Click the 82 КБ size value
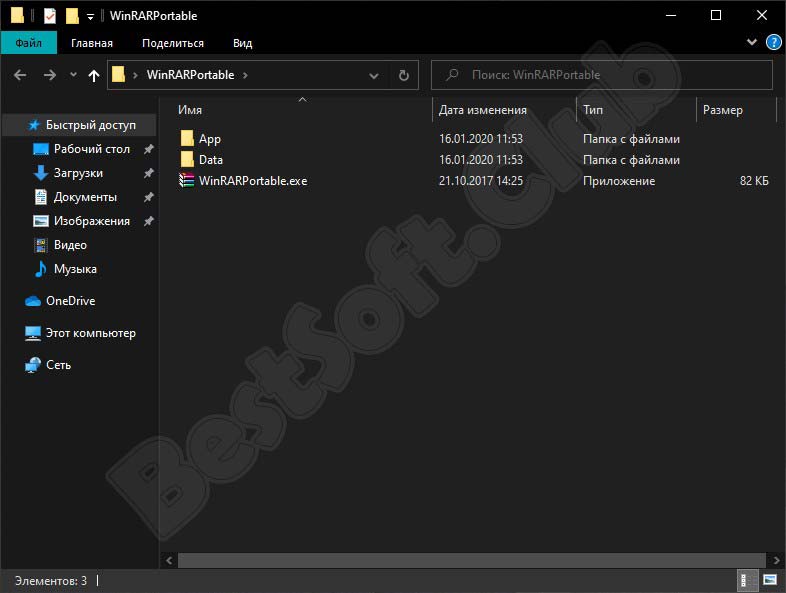 tap(754, 181)
